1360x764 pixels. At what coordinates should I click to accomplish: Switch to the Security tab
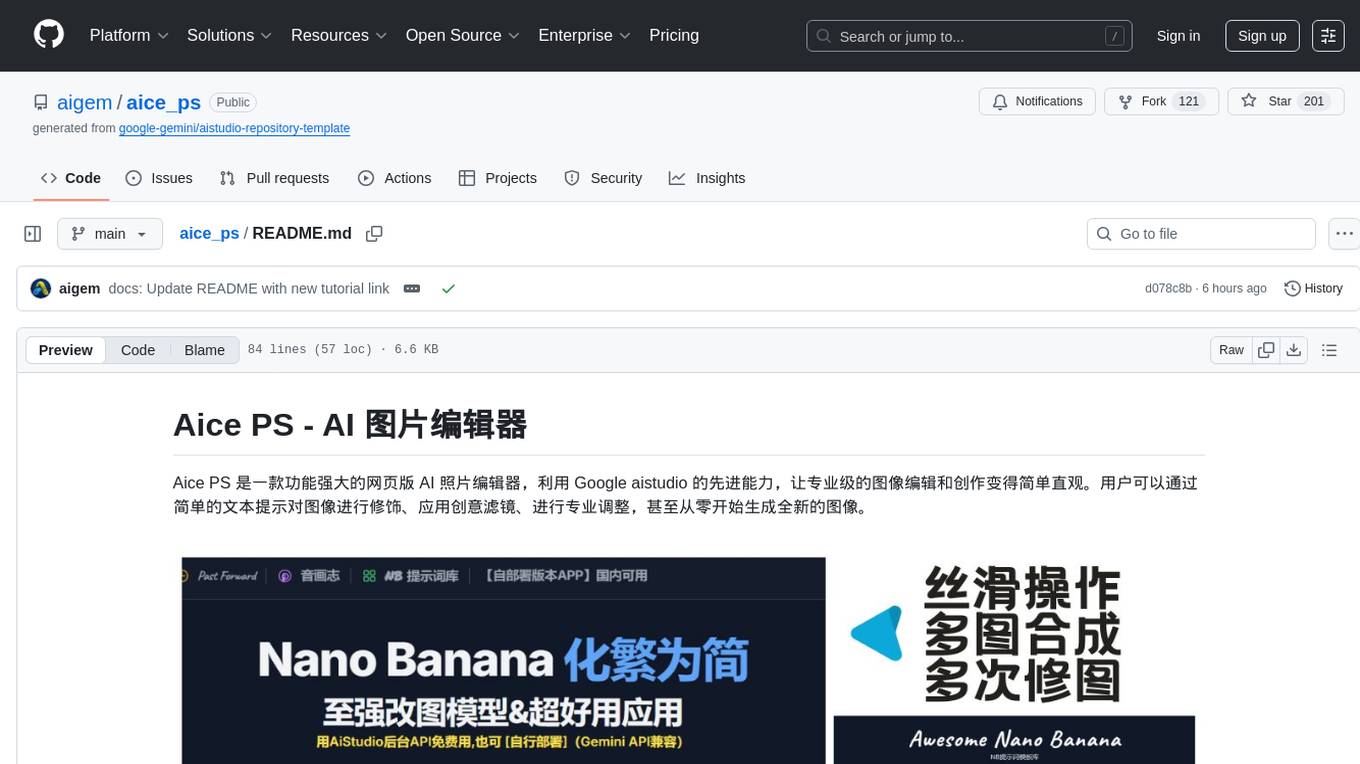pos(603,178)
